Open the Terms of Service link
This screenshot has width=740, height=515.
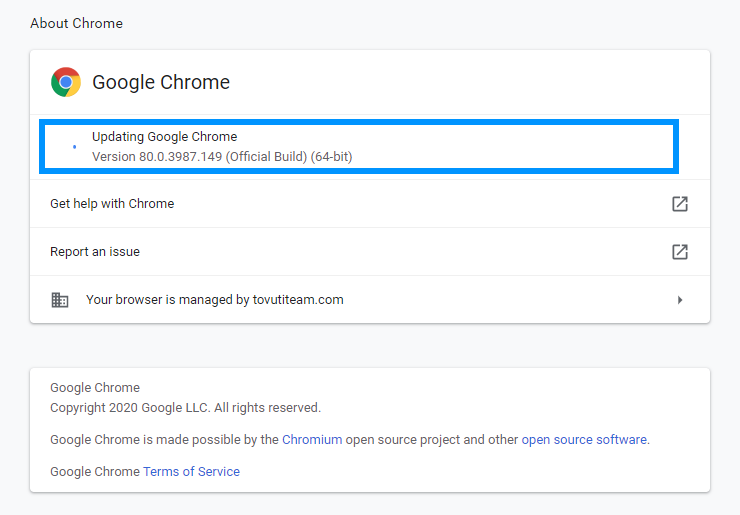coord(191,472)
